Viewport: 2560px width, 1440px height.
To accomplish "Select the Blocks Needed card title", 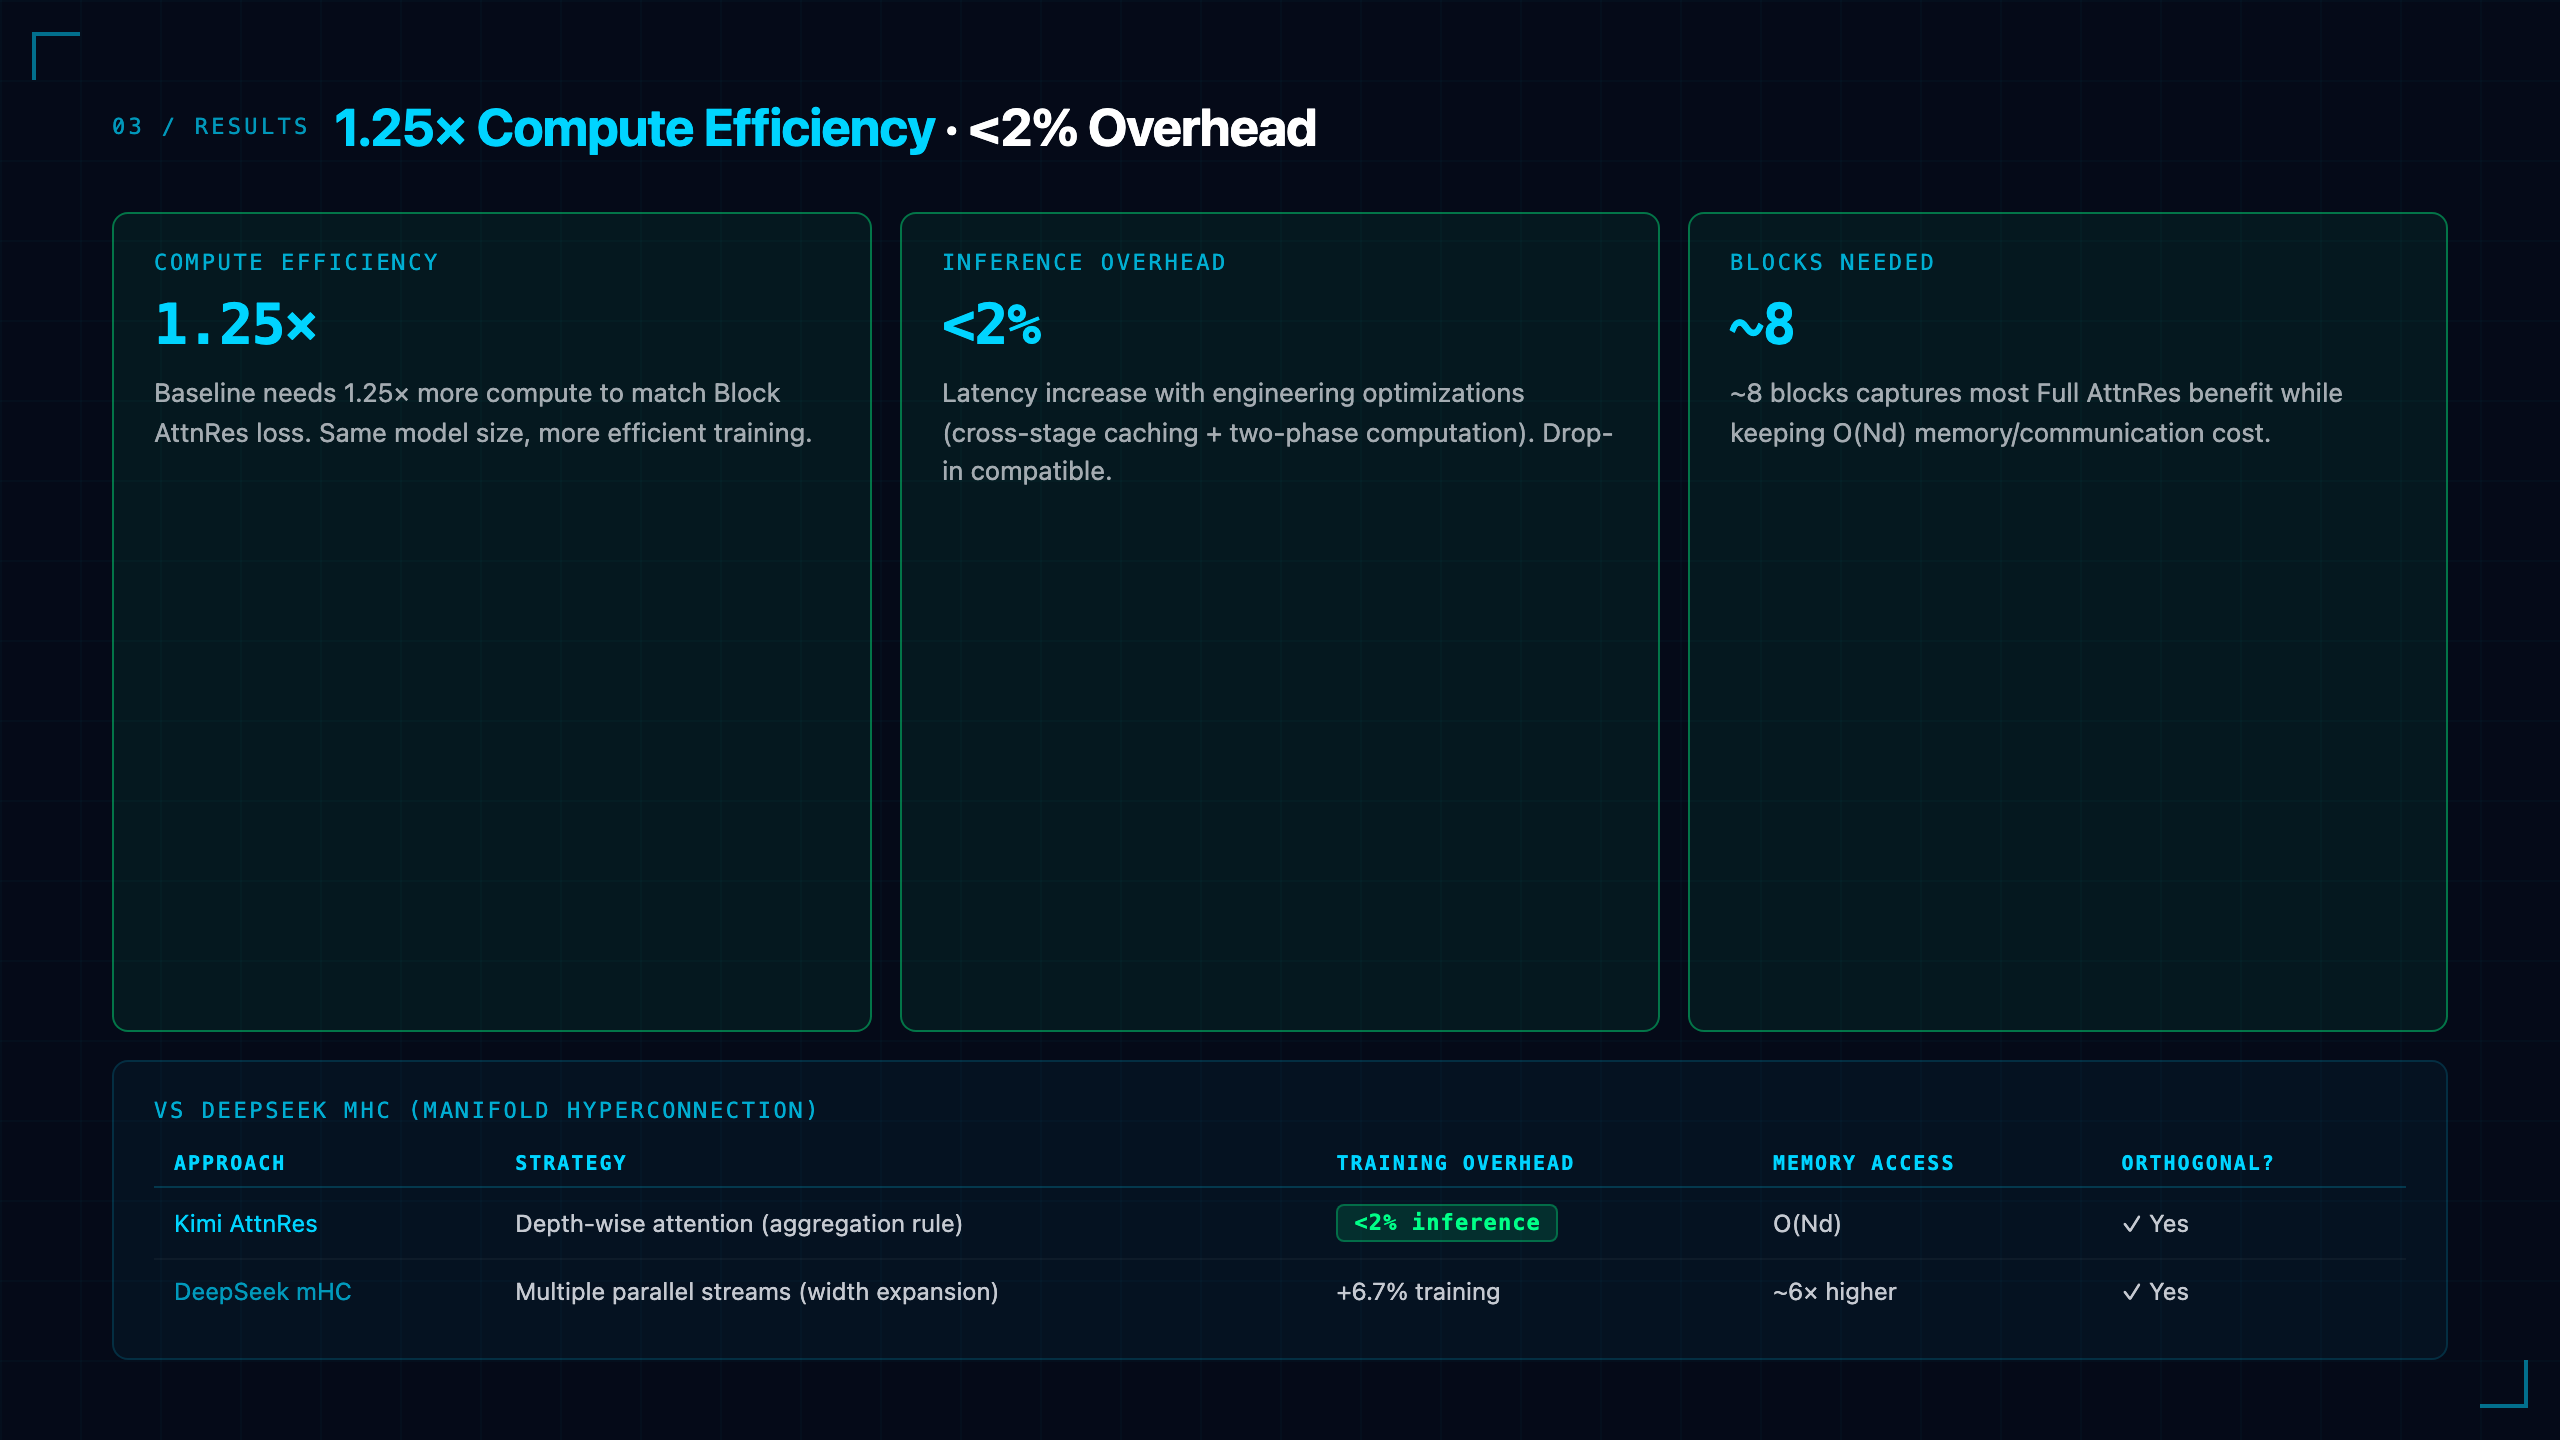I will pos(1832,262).
